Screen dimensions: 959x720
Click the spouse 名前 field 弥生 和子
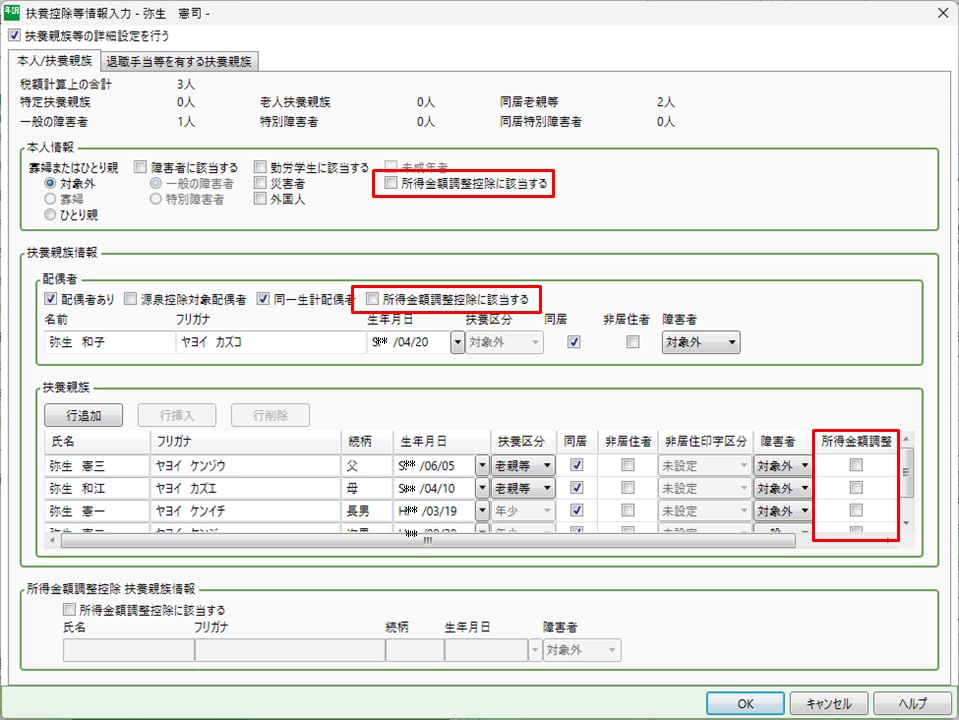[x=108, y=343]
